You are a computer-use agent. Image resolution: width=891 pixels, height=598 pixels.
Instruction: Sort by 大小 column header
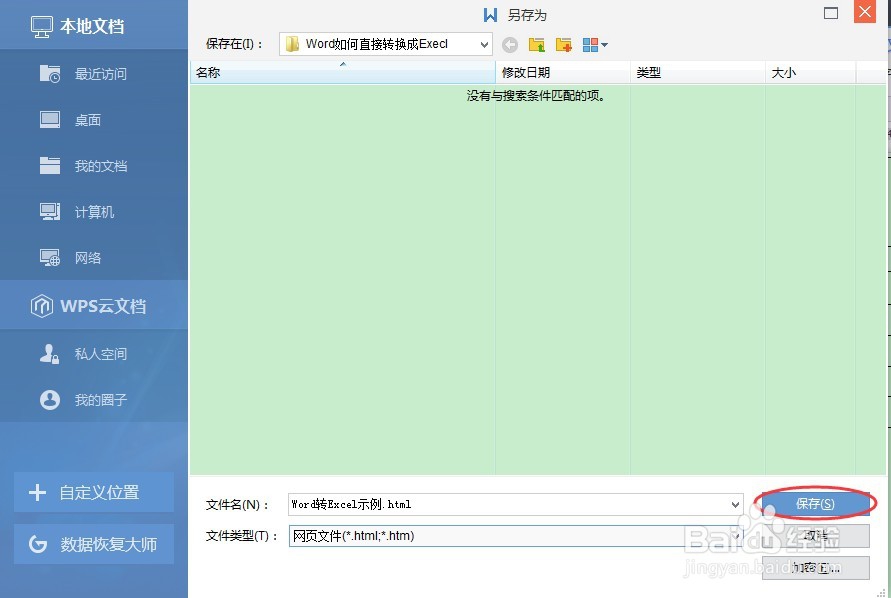[x=810, y=73]
